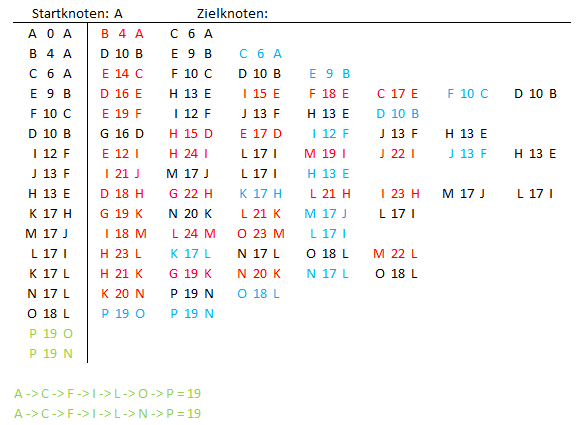Screen dimensions: 584x425
Task: Select the blue 'K 17 H' entry
Action: pos(260,194)
